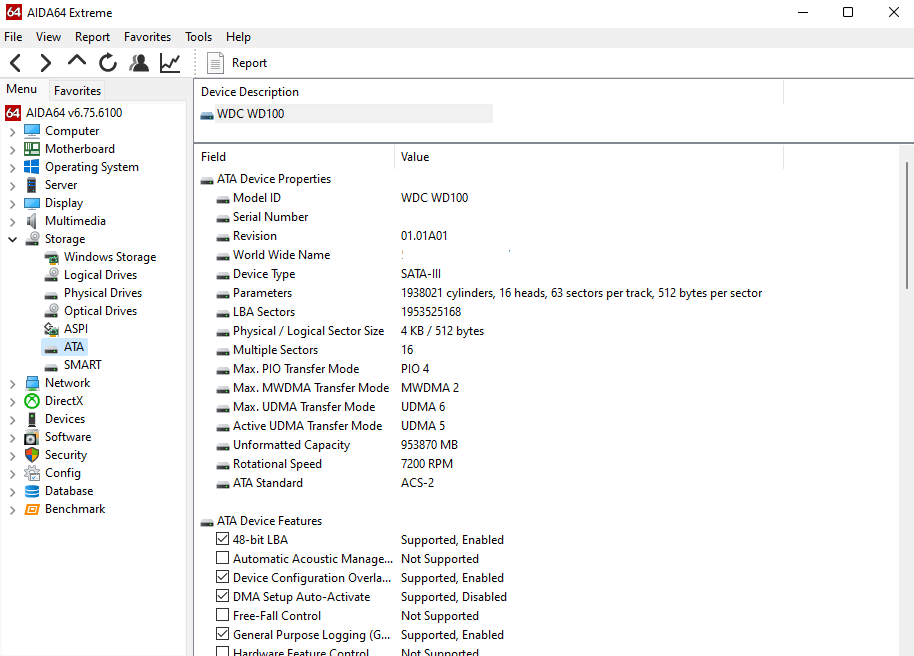Select Logical Drives in the tree

(x=100, y=275)
